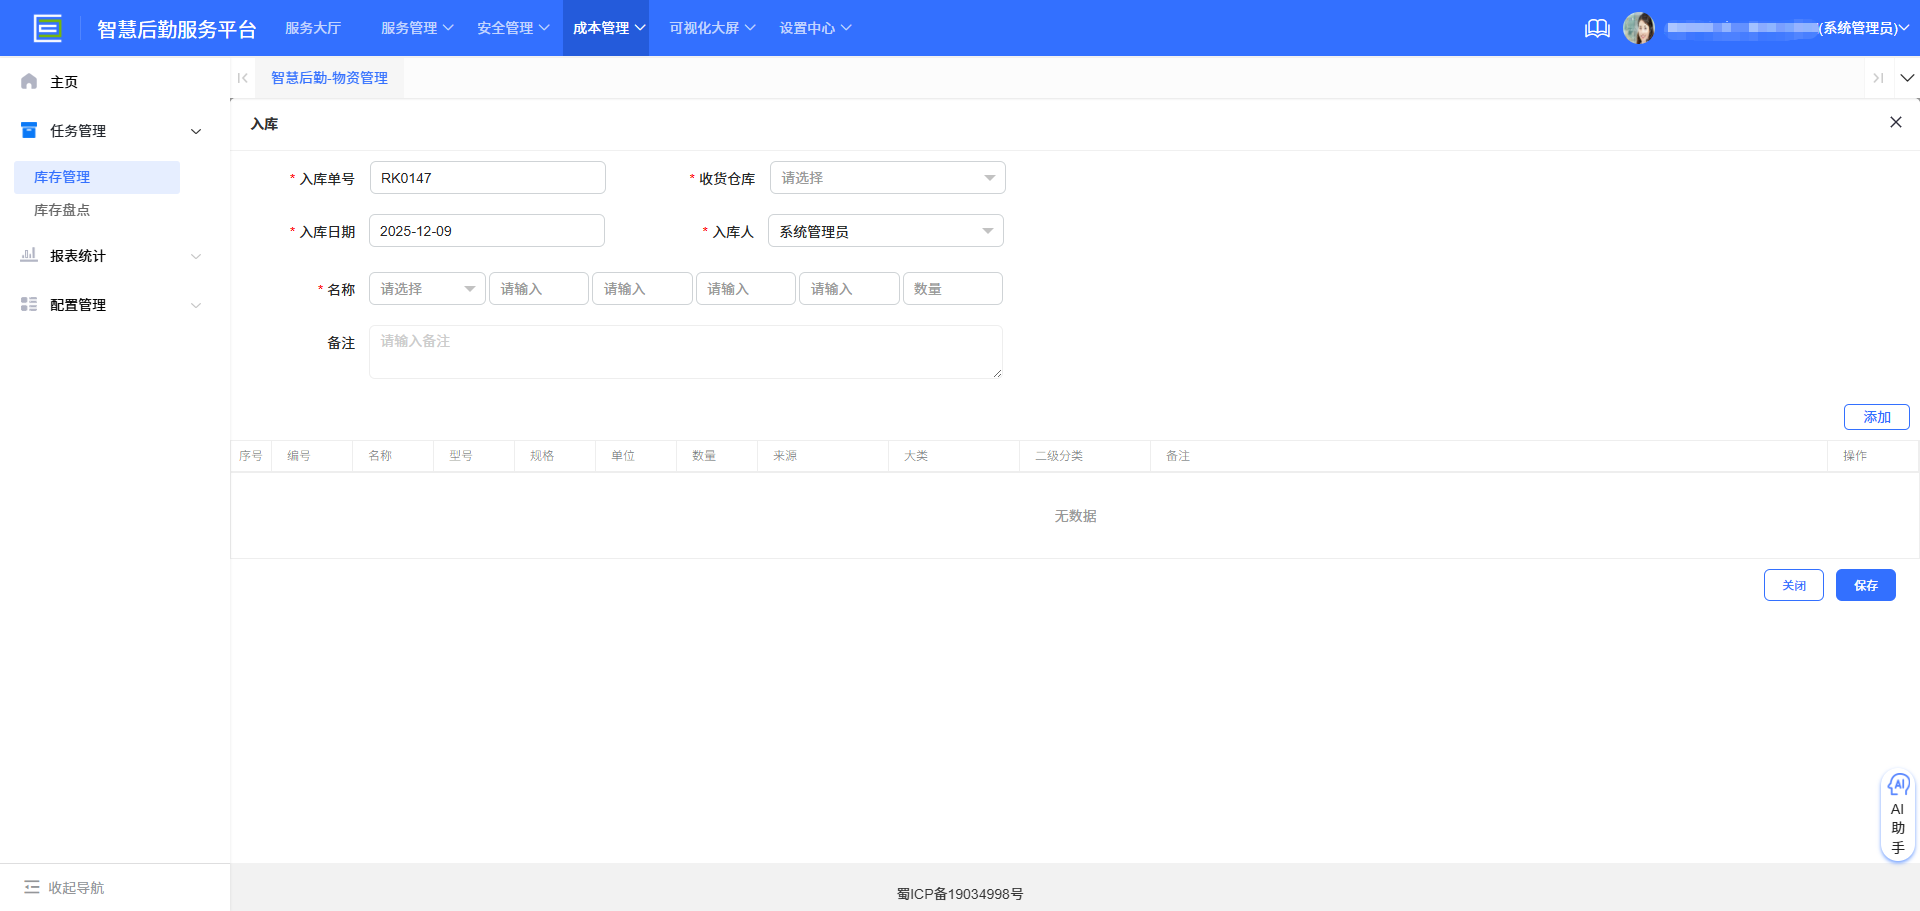Click the grid icon next to 配置管理
Screen dimensions: 1920x911
point(29,305)
